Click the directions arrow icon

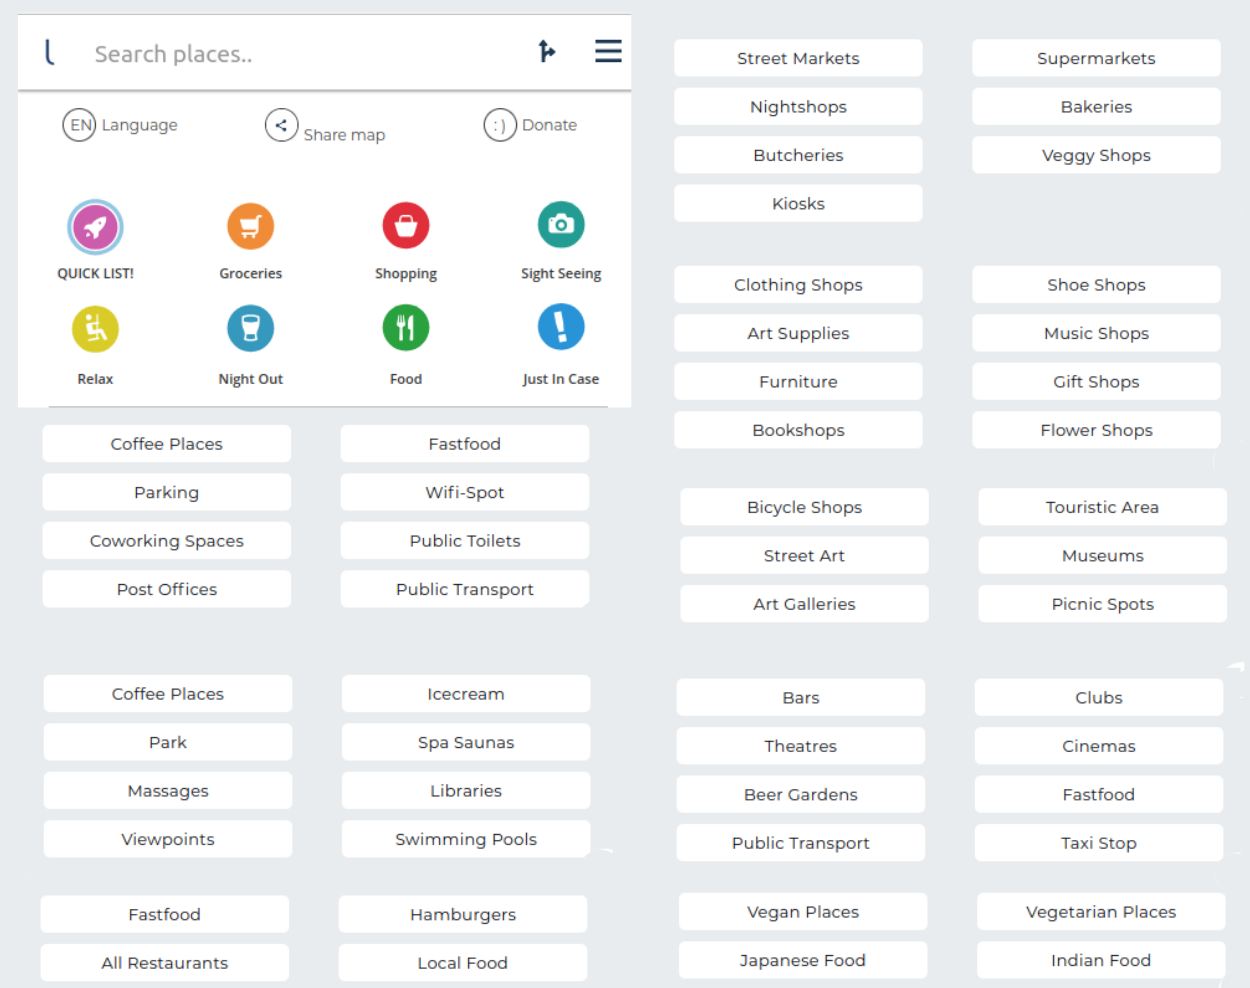point(546,51)
